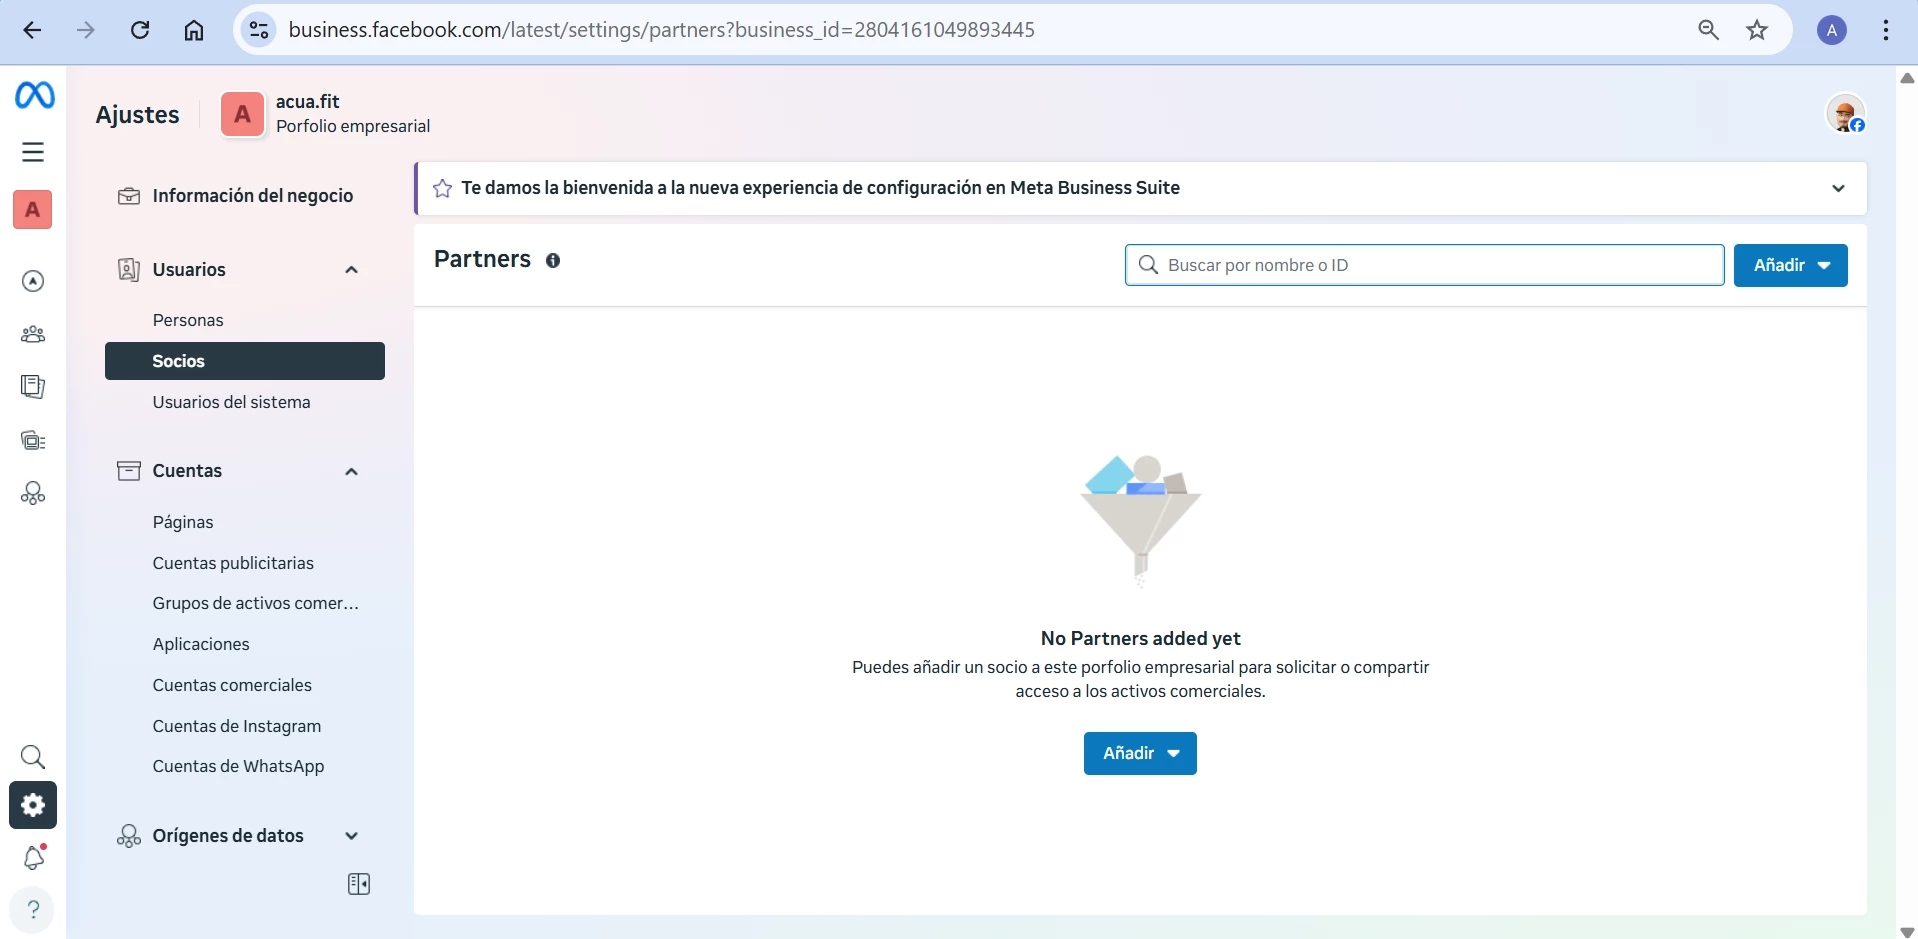Click the page scrollbar up arrow
1918x939 pixels.
(1907, 78)
